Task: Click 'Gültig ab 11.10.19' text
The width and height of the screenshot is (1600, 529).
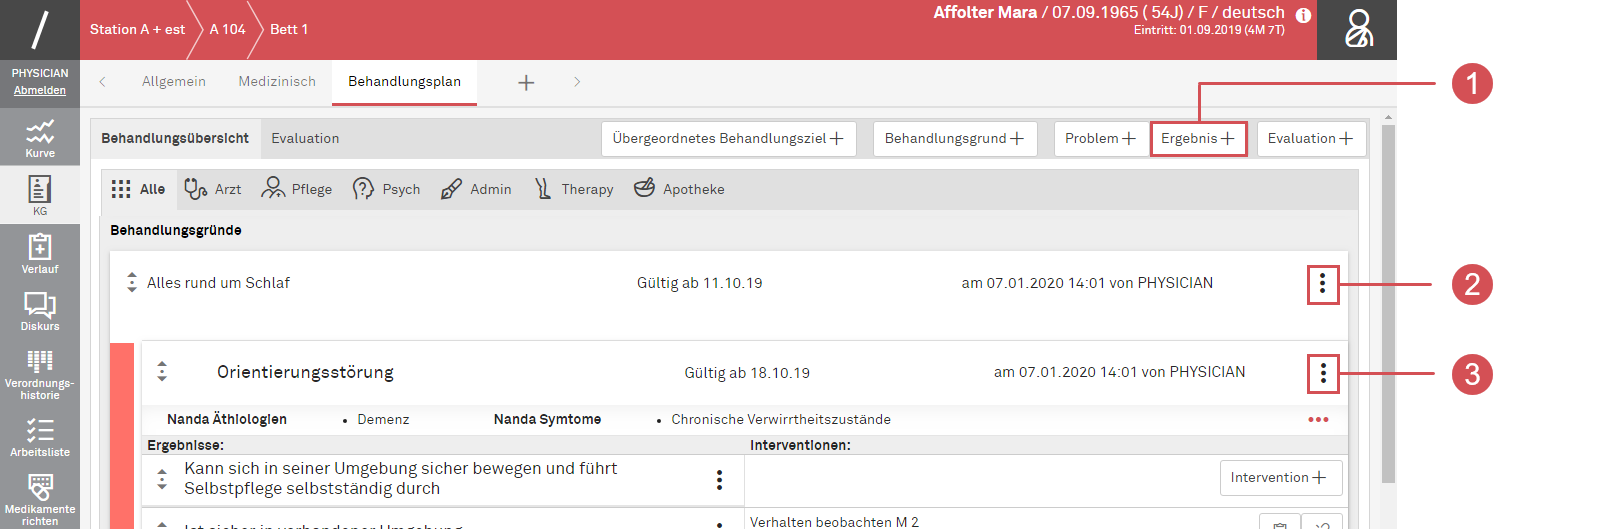Action: (700, 283)
